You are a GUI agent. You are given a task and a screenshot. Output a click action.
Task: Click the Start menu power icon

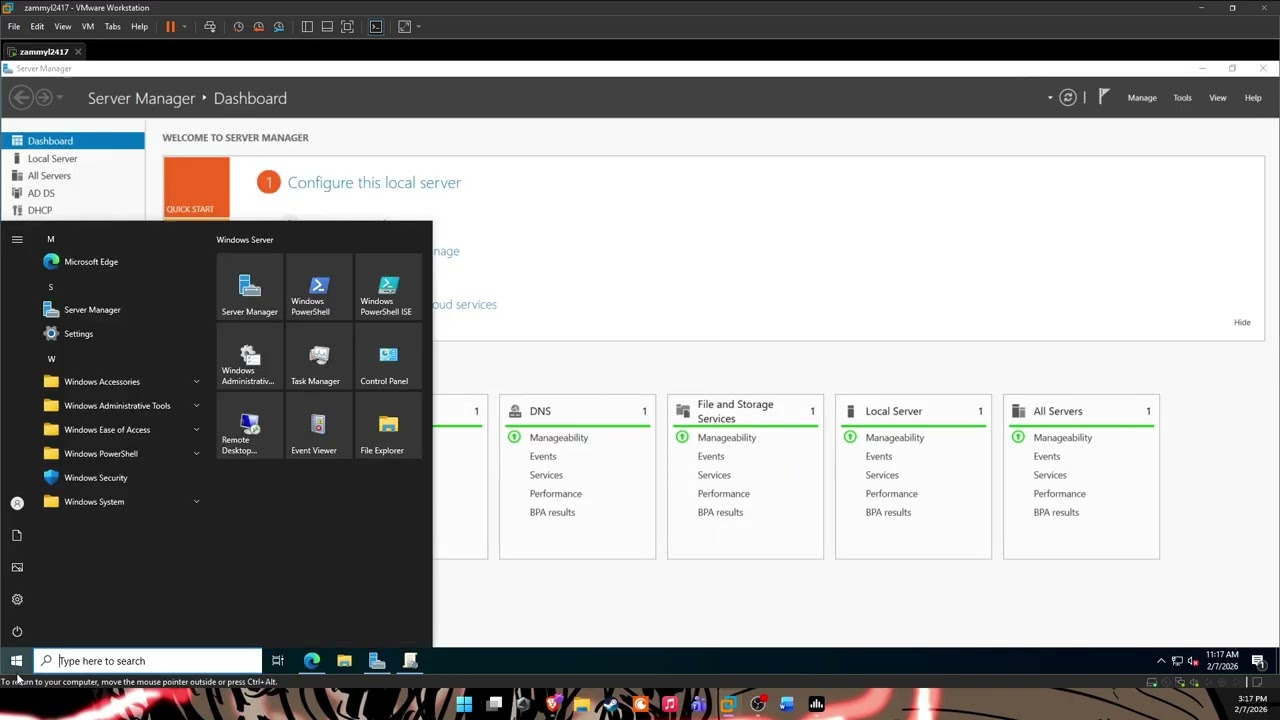[x=17, y=632]
